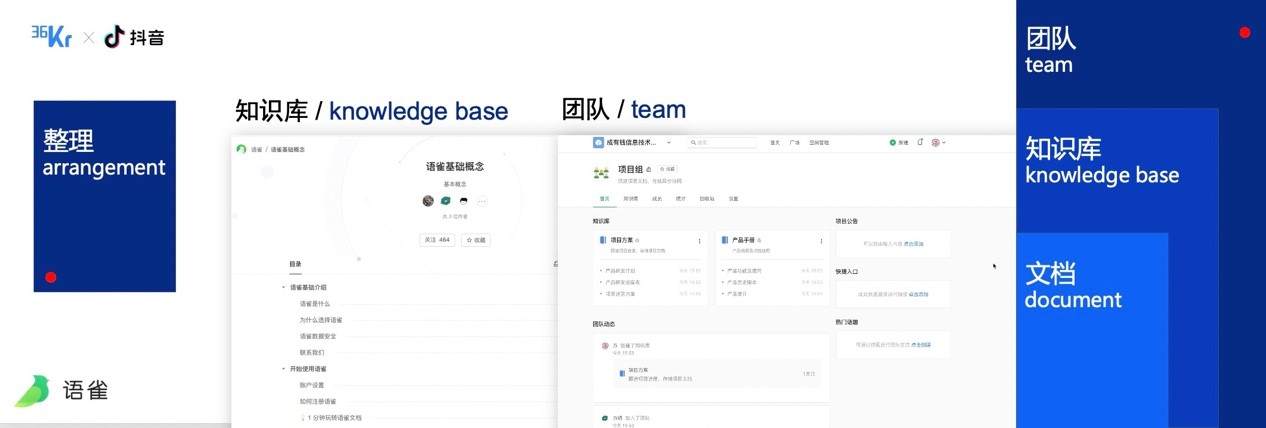This screenshot has width=1266, height=428.
Task: Open the first document listed in 项目方案 card
Action: pyautogui.click(x=620, y=270)
